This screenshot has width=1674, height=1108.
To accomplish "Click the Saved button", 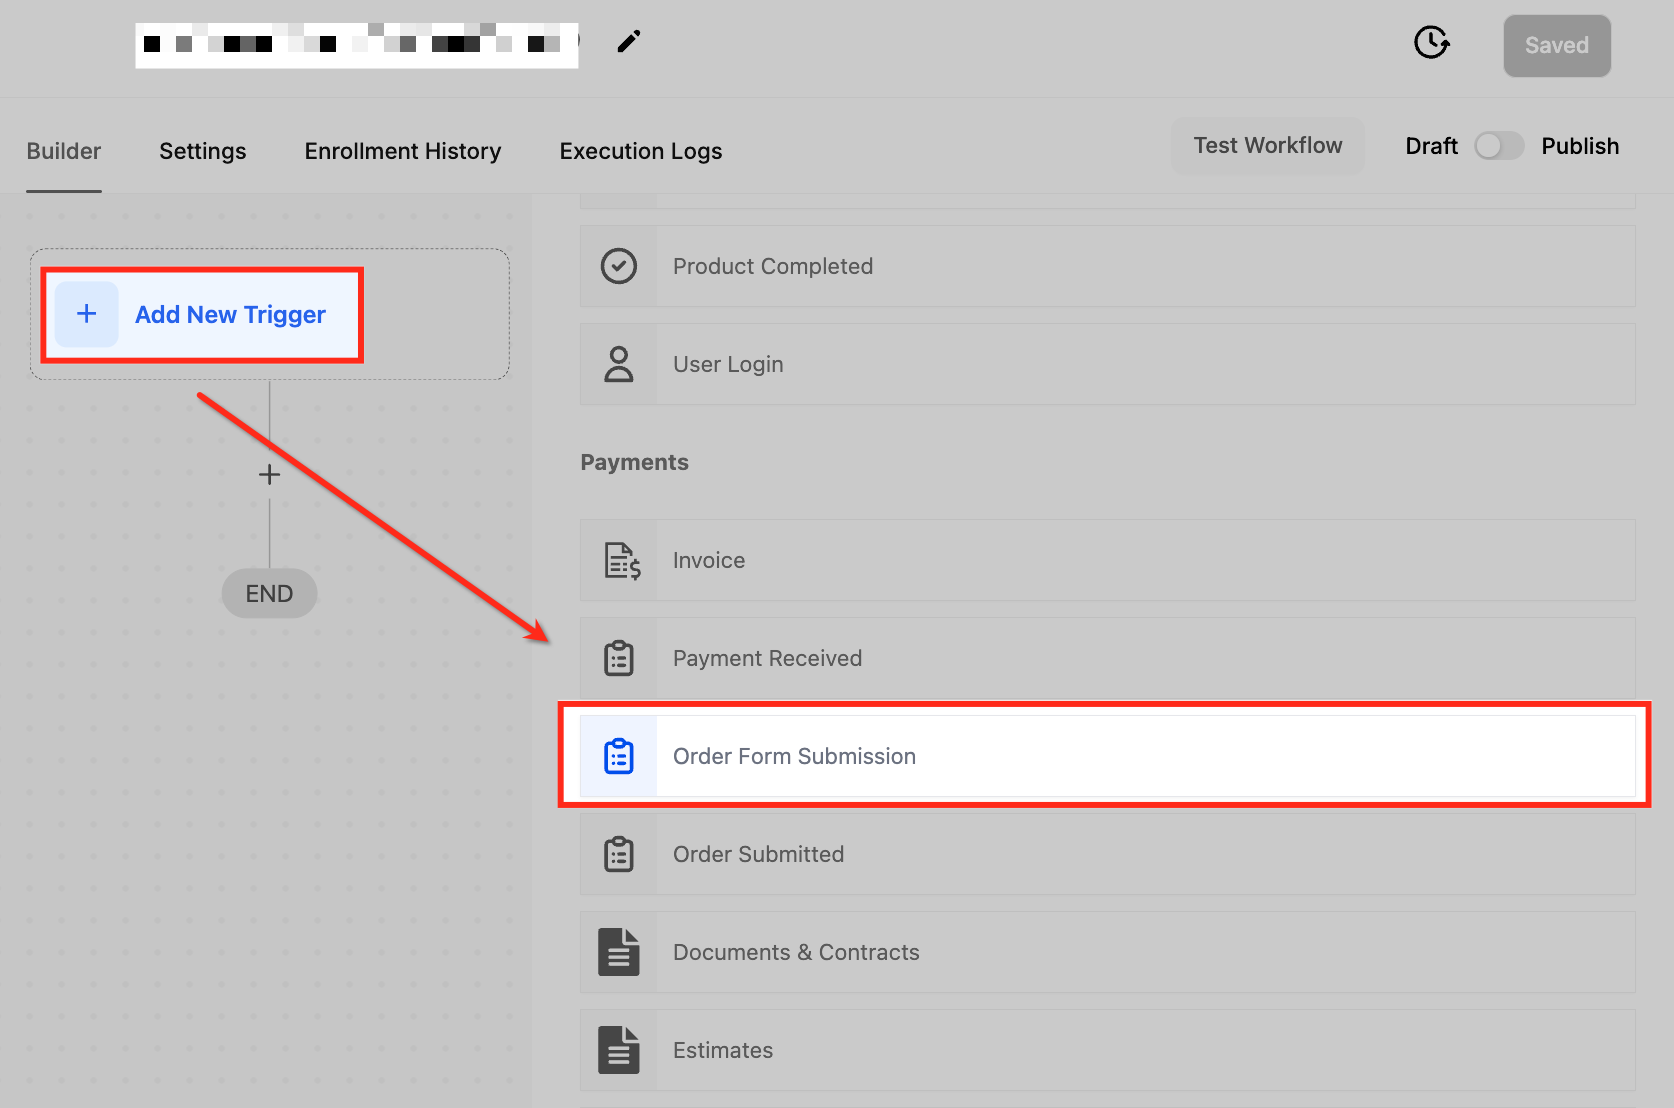I will pos(1556,46).
